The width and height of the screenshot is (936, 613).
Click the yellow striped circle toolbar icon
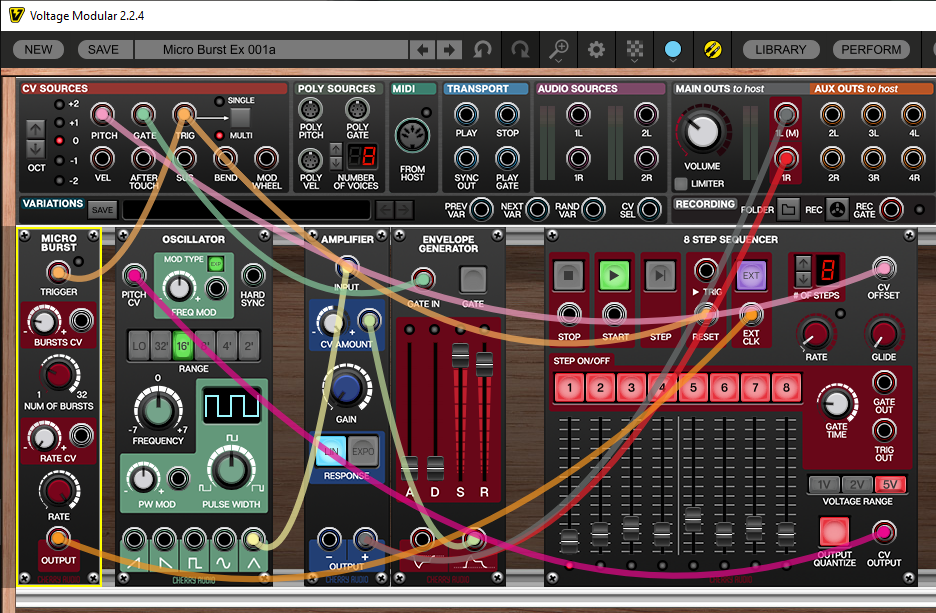click(x=713, y=50)
